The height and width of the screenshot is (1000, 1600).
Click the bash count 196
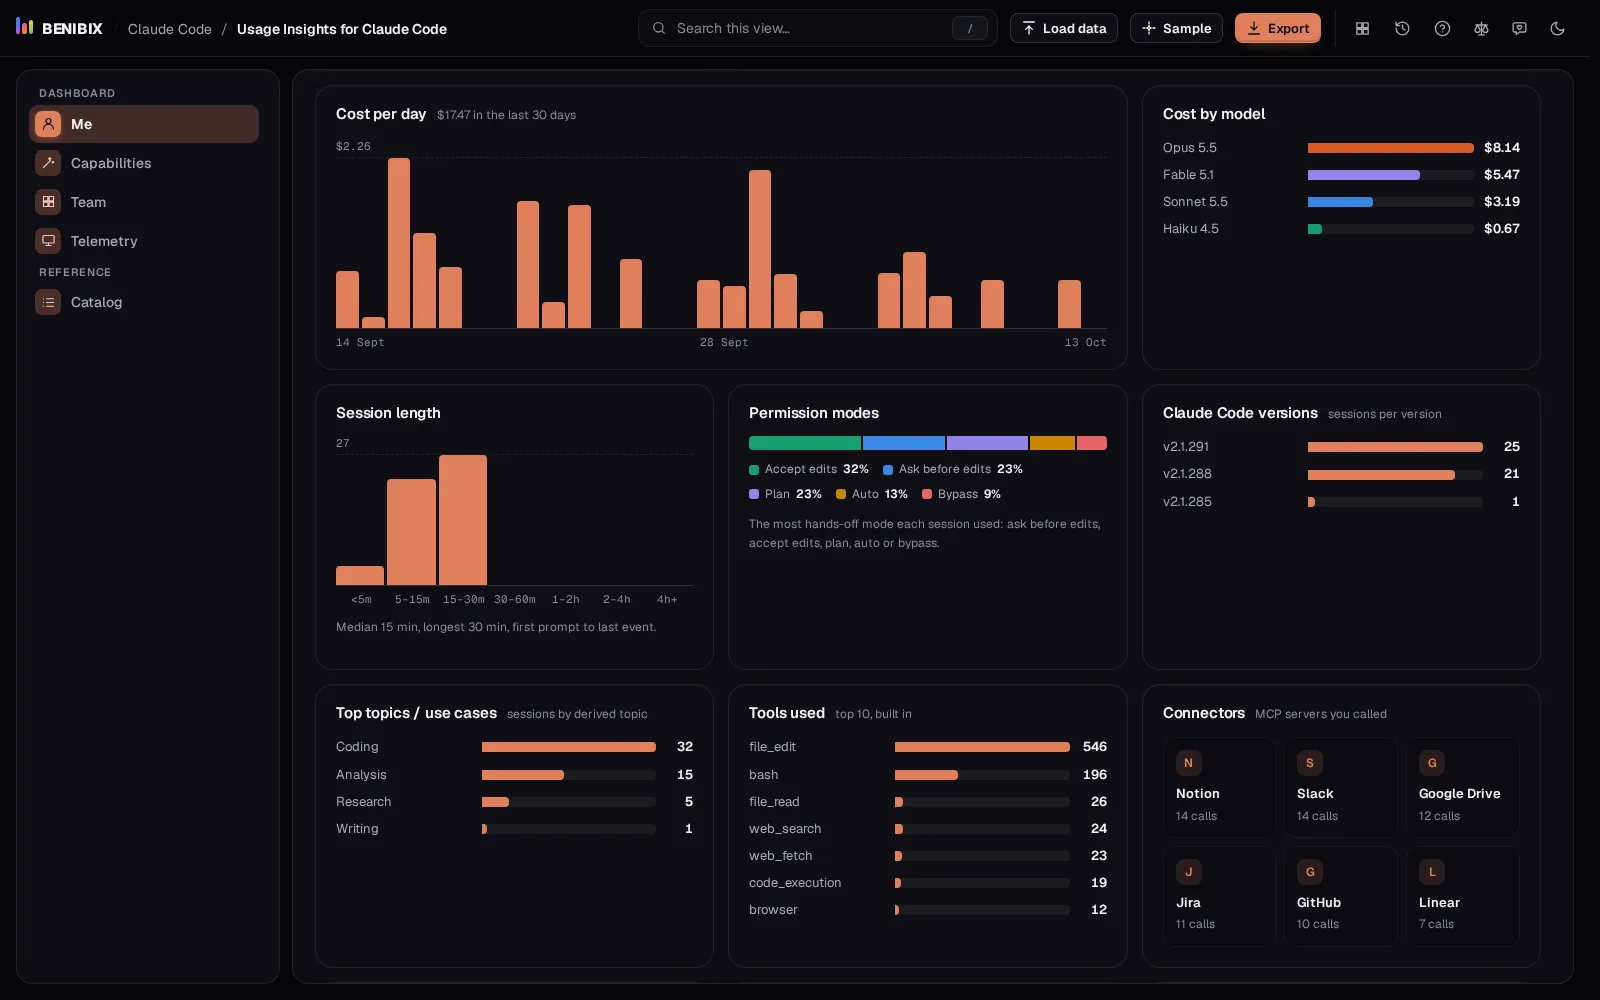(x=1095, y=775)
